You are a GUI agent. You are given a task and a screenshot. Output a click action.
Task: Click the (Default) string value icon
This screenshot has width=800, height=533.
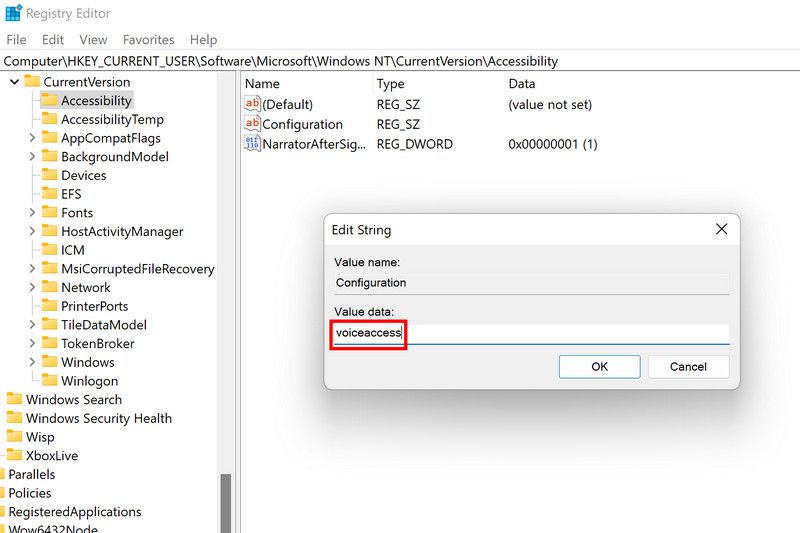coord(253,104)
